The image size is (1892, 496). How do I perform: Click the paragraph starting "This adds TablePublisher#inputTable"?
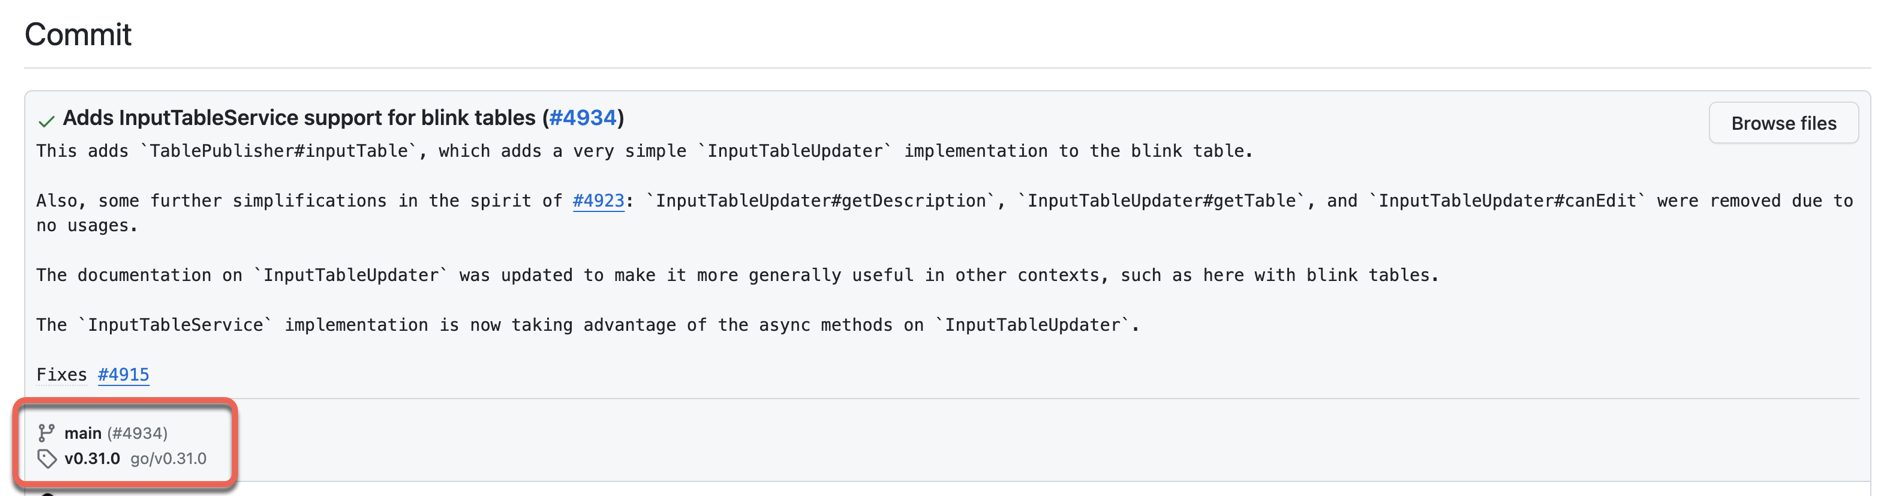(644, 151)
